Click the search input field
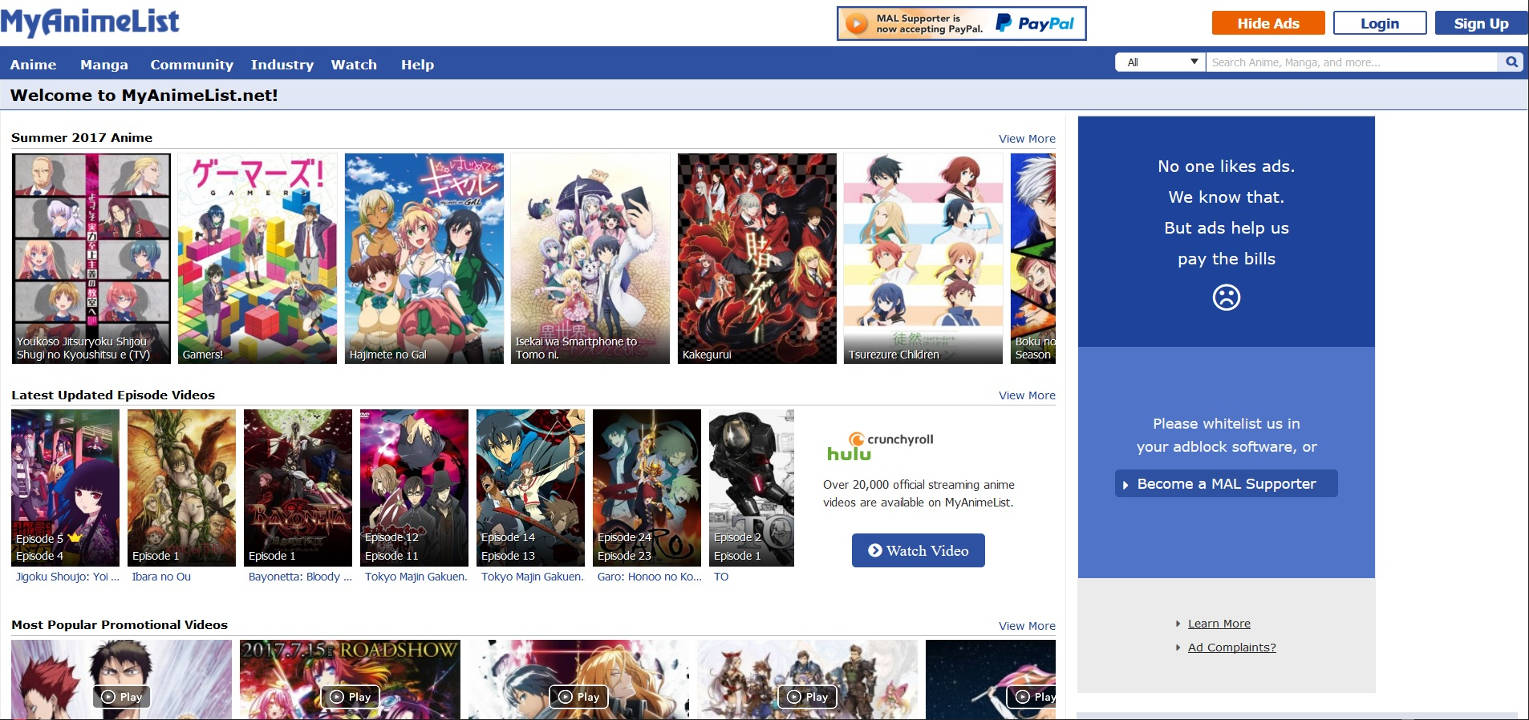Viewport: 1529px width, 720px height. 1350,61
